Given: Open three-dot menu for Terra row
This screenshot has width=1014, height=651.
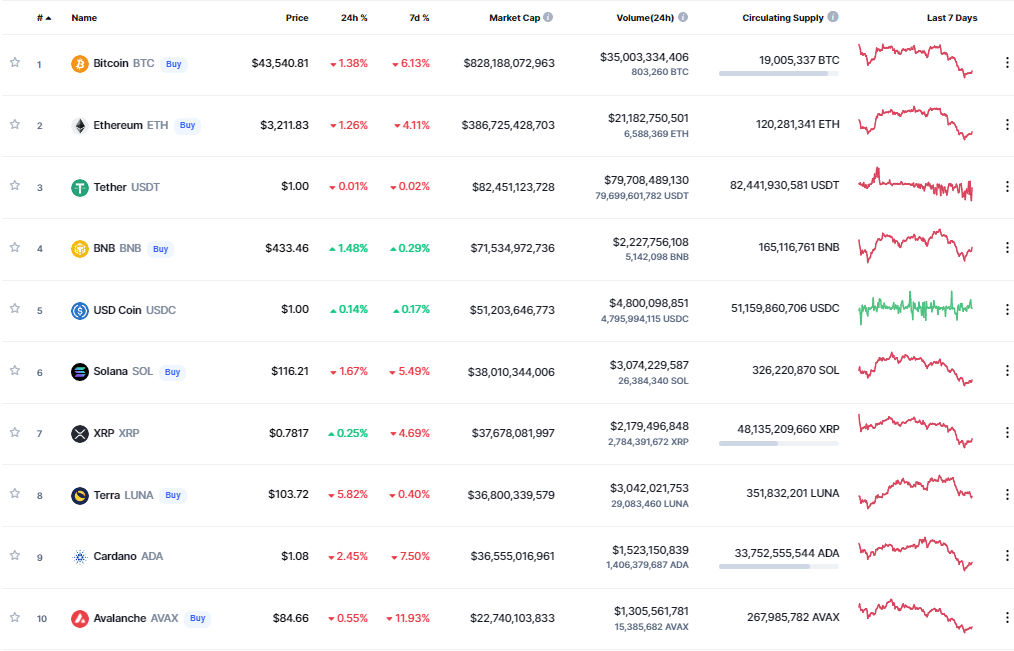Looking at the screenshot, I should coord(1007,494).
